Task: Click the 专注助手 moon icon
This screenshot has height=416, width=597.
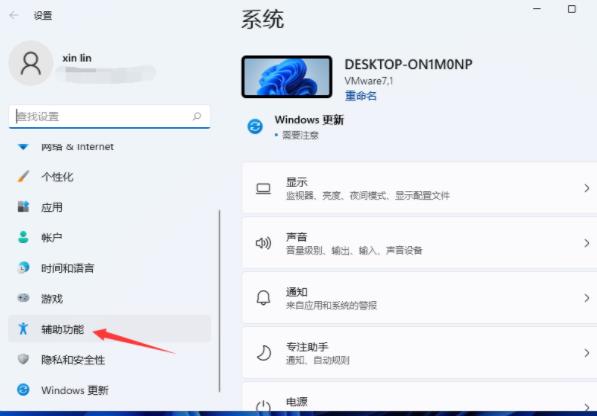Action: point(263,353)
